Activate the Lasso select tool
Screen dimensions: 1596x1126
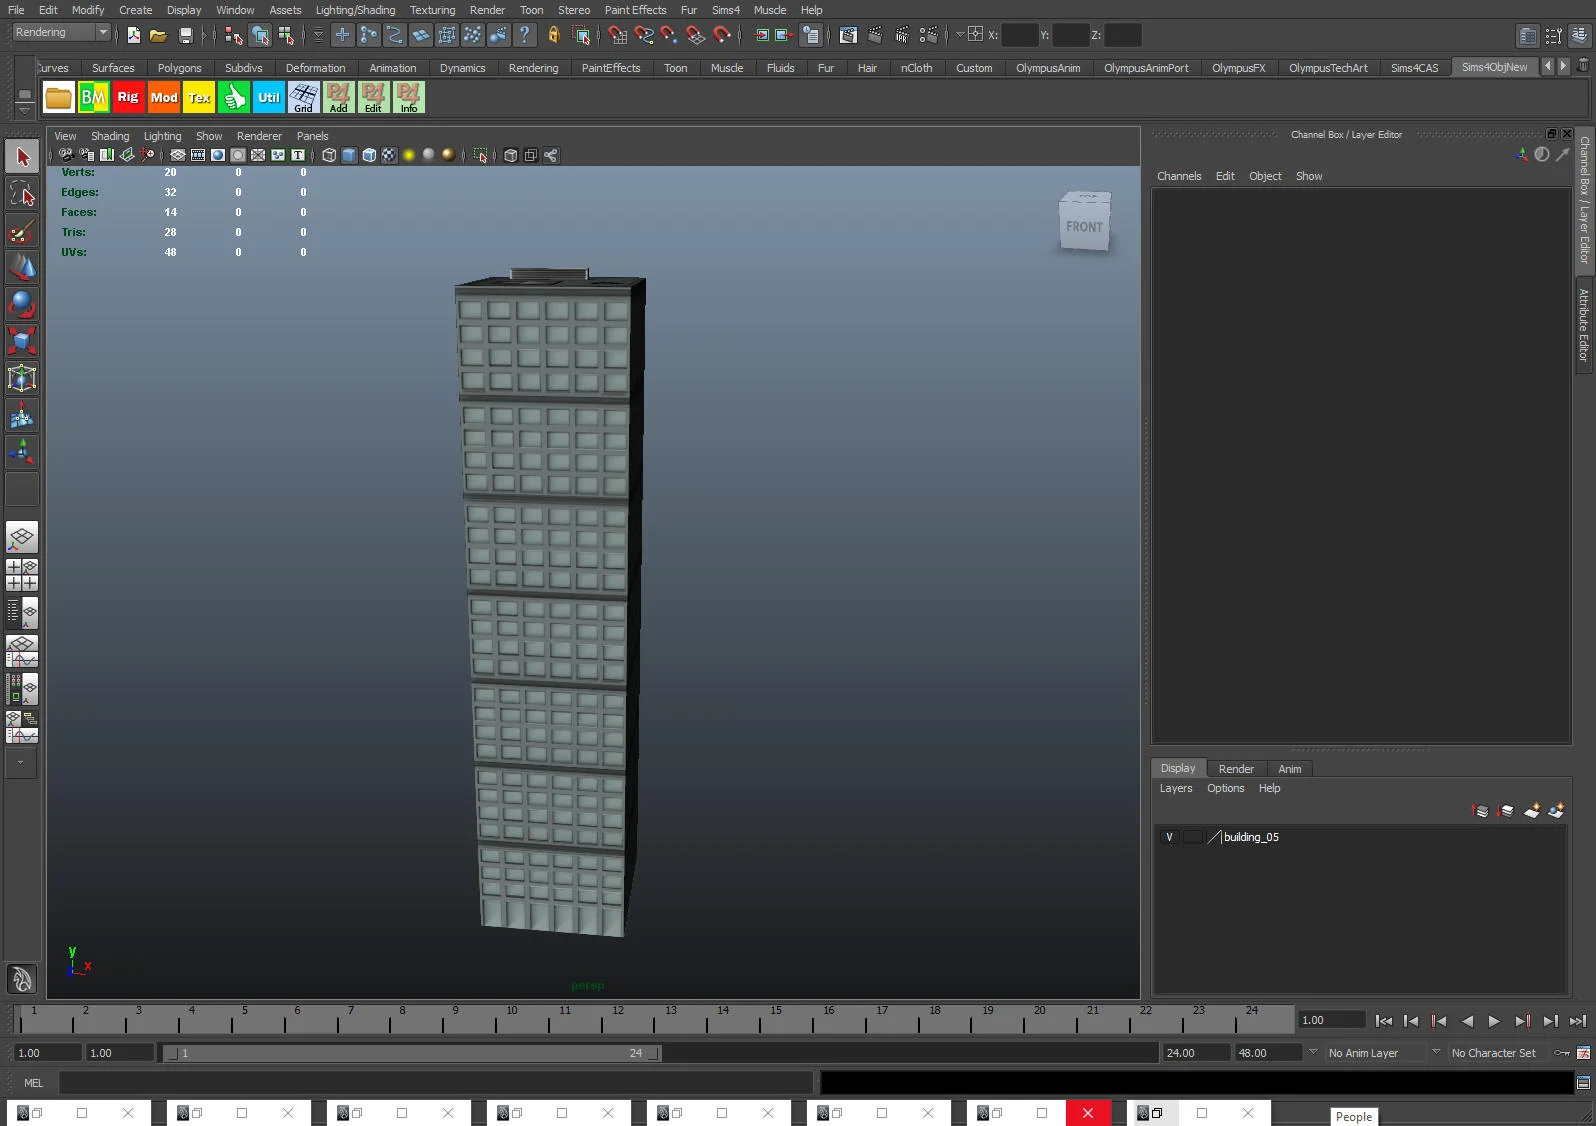pos(22,194)
